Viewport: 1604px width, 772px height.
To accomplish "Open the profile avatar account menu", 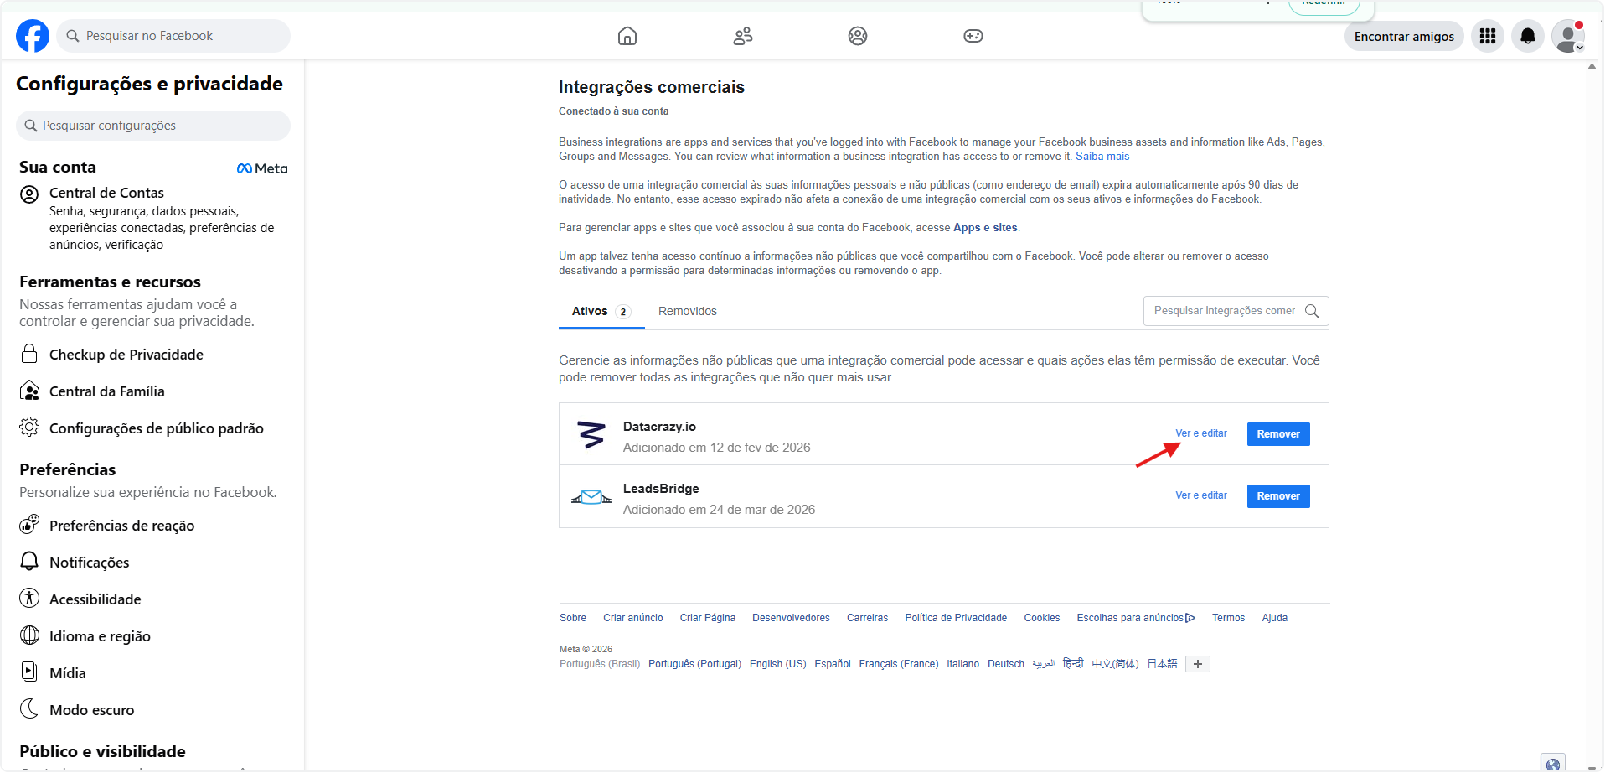I will [1568, 36].
